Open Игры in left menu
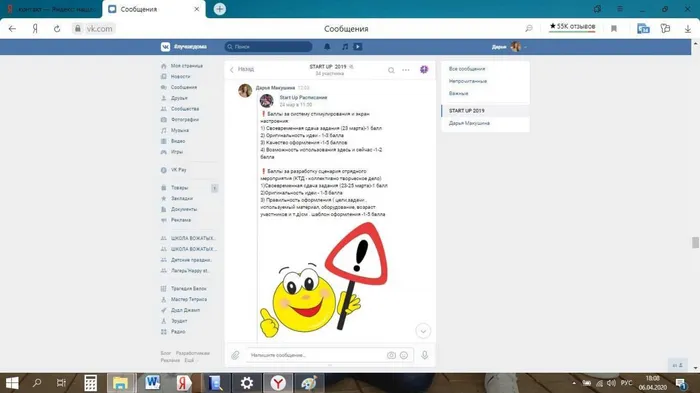Image resolution: width=700 pixels, height=393 pixels. pos(177,151)
